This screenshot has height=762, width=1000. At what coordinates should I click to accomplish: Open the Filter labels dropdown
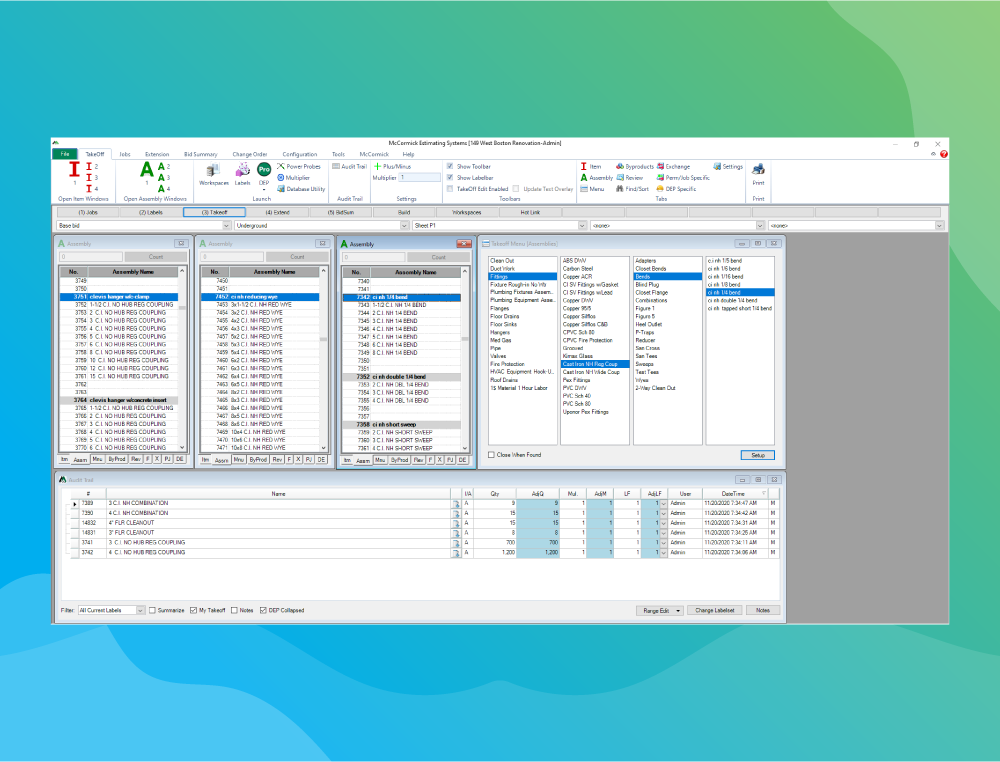coord(142,609)
